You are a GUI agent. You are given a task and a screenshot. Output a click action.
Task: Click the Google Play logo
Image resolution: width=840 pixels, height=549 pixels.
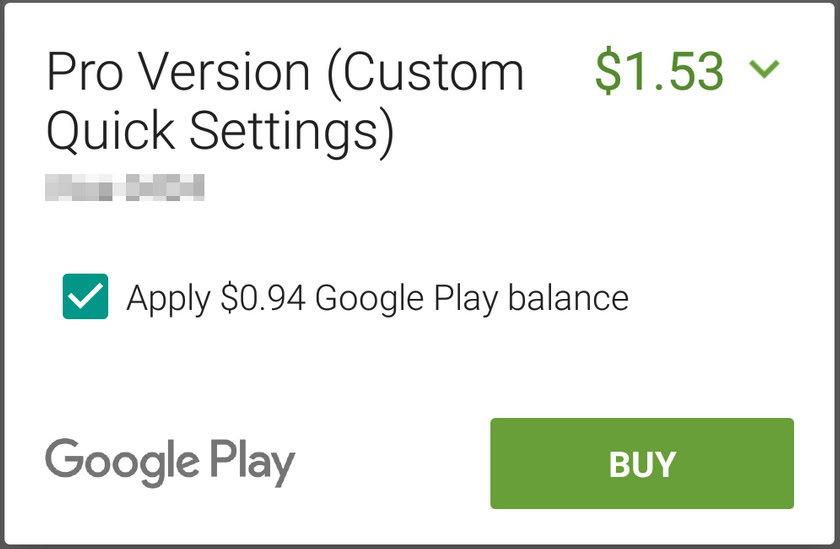coord(170,462)
